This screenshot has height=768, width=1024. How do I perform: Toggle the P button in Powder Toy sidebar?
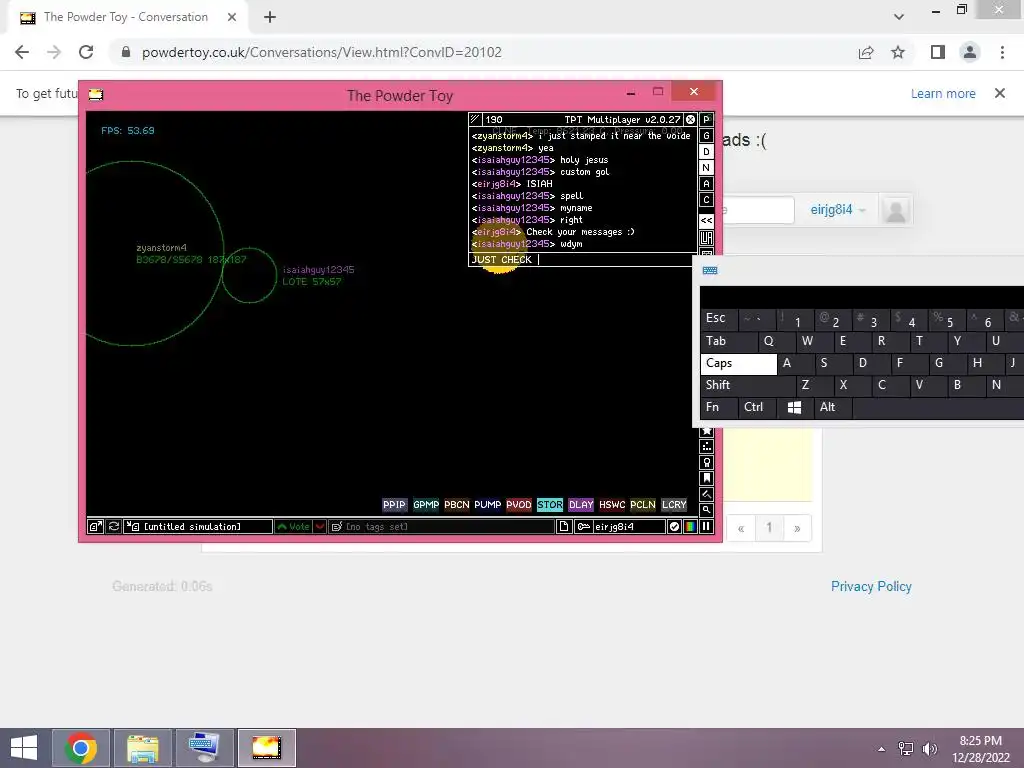click(706, 120)
